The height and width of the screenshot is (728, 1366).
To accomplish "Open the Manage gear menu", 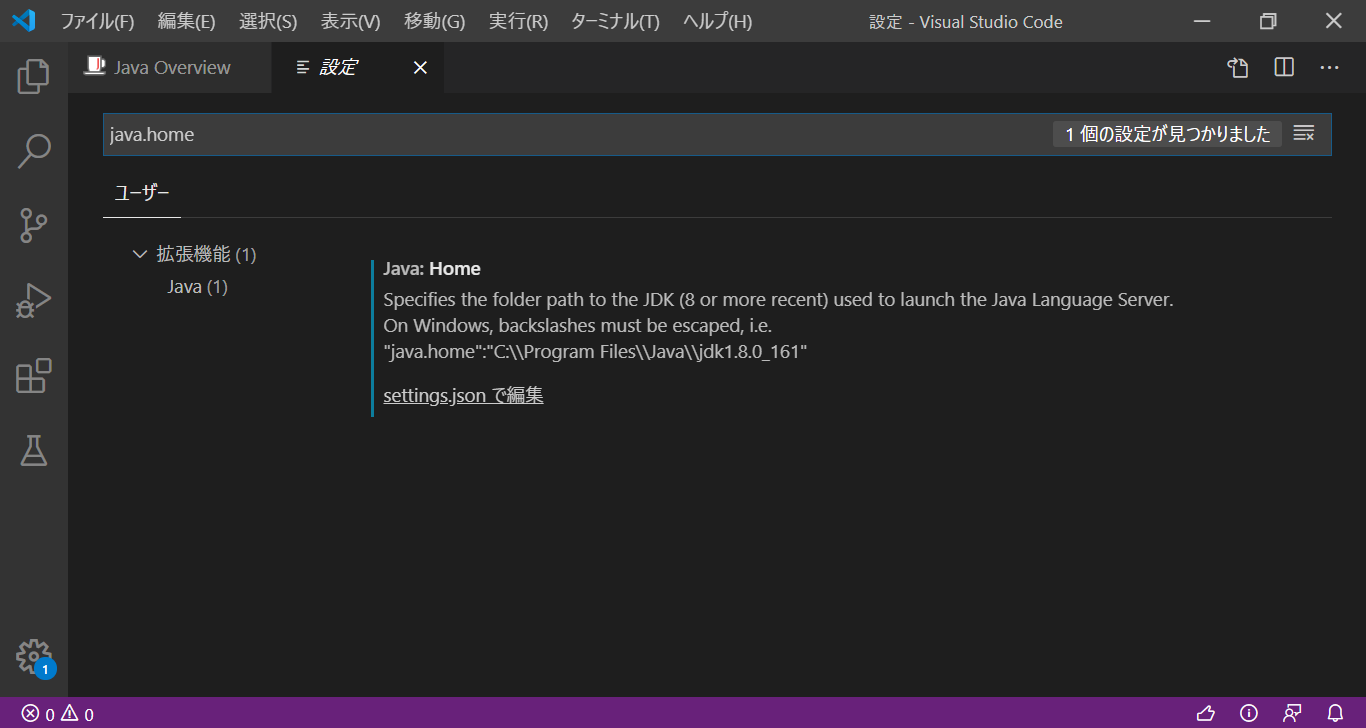I will tap(34, 657).
